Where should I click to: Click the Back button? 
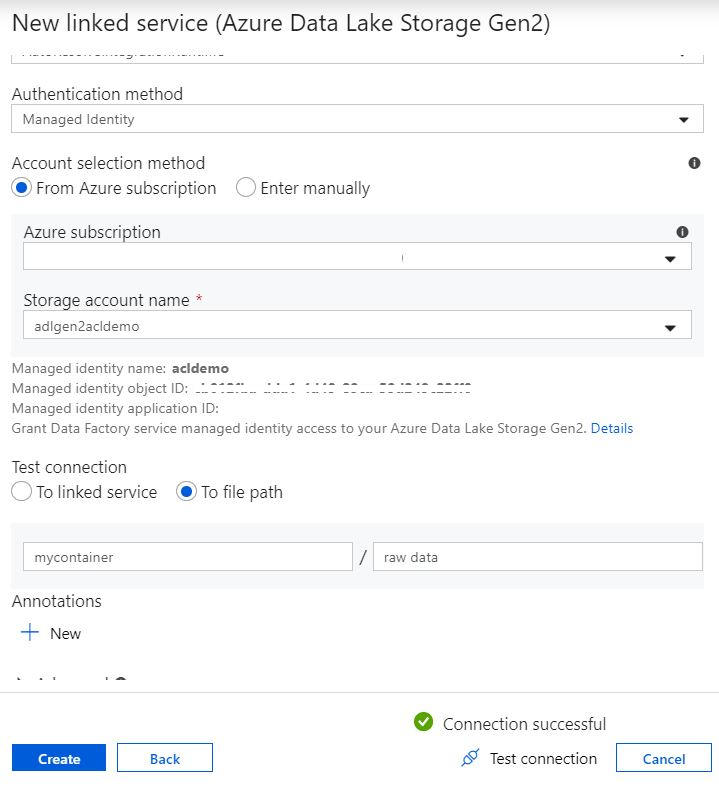[x=165, y=758]
